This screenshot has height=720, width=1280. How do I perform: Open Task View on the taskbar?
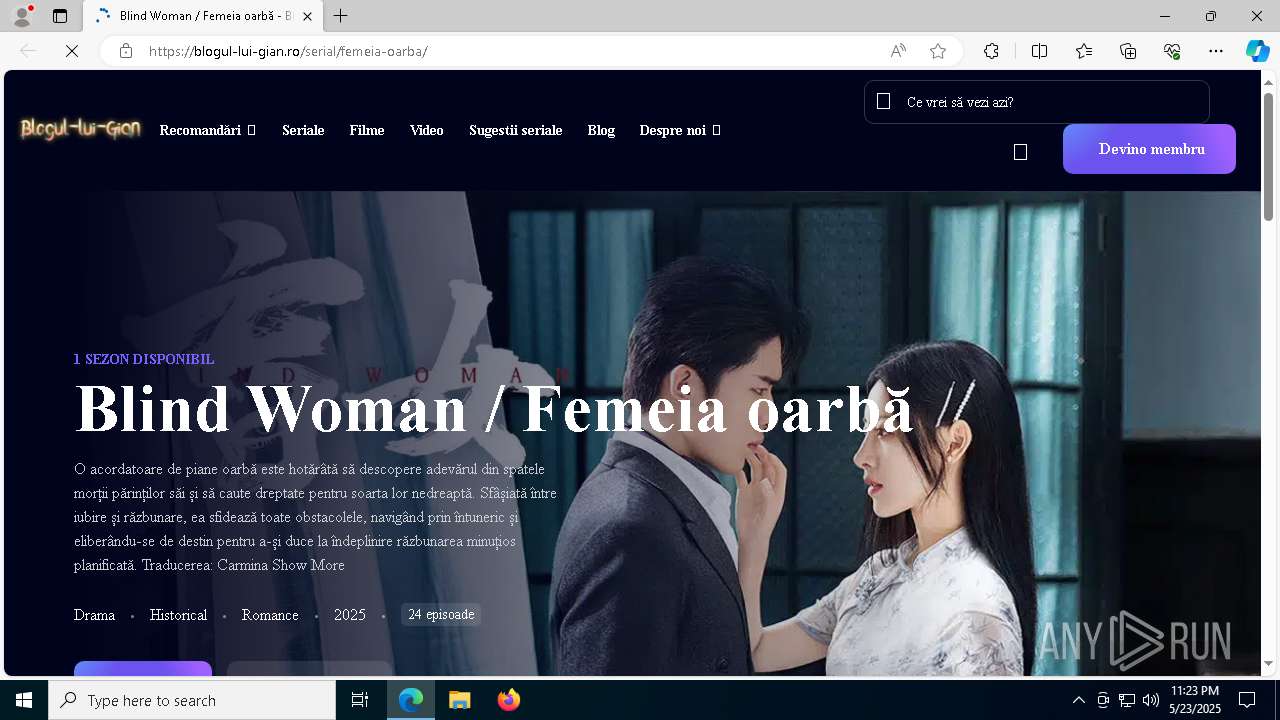360,700
